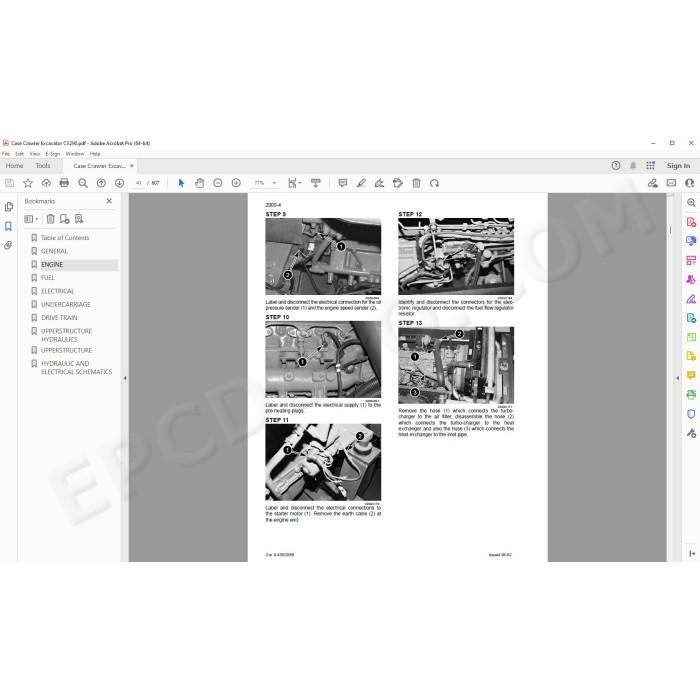This screenshot has width=700, height=700.
Task: Find current bookmark icon
Action: click(x=79, y=219)
